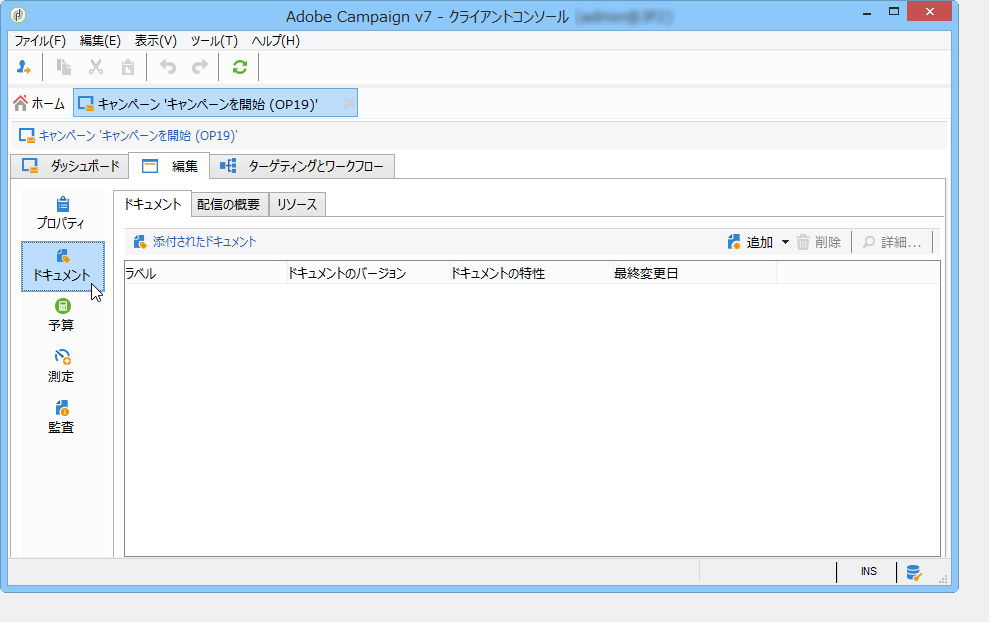Click the Copy icon in toolbar
This screenshot has height=622, width=989.
tap(64, 67)
